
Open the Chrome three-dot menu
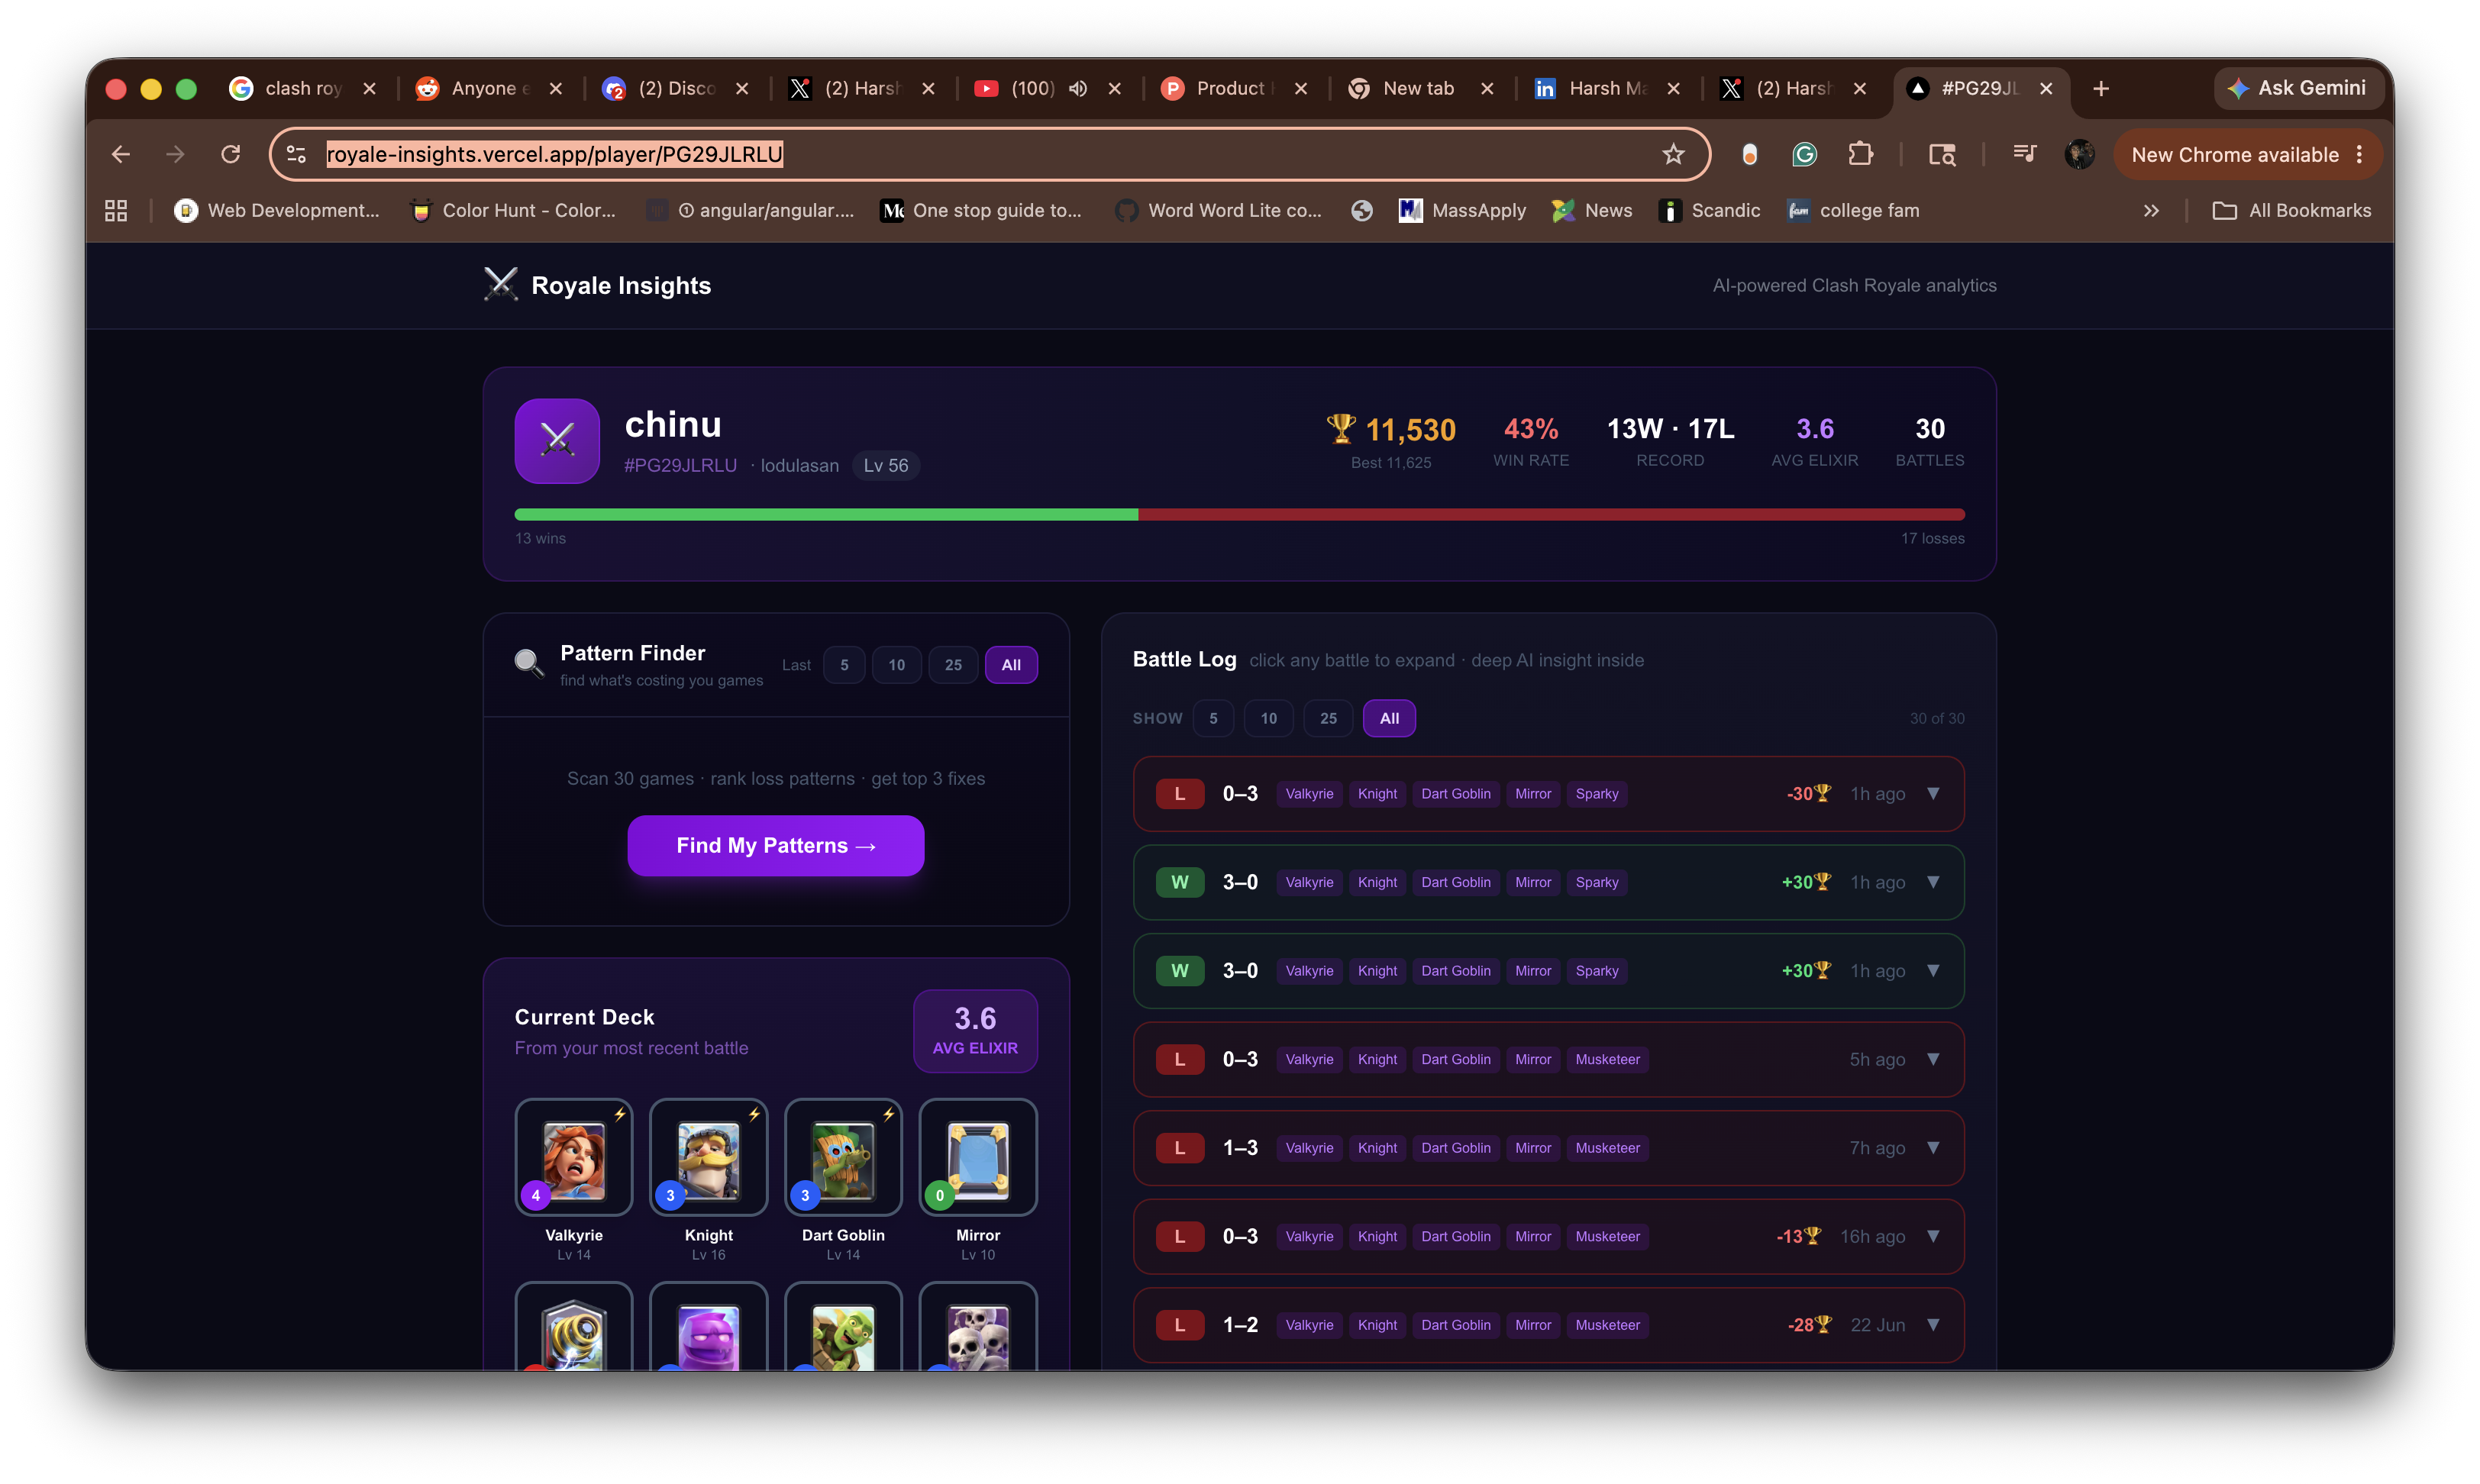pos(2359,154)
